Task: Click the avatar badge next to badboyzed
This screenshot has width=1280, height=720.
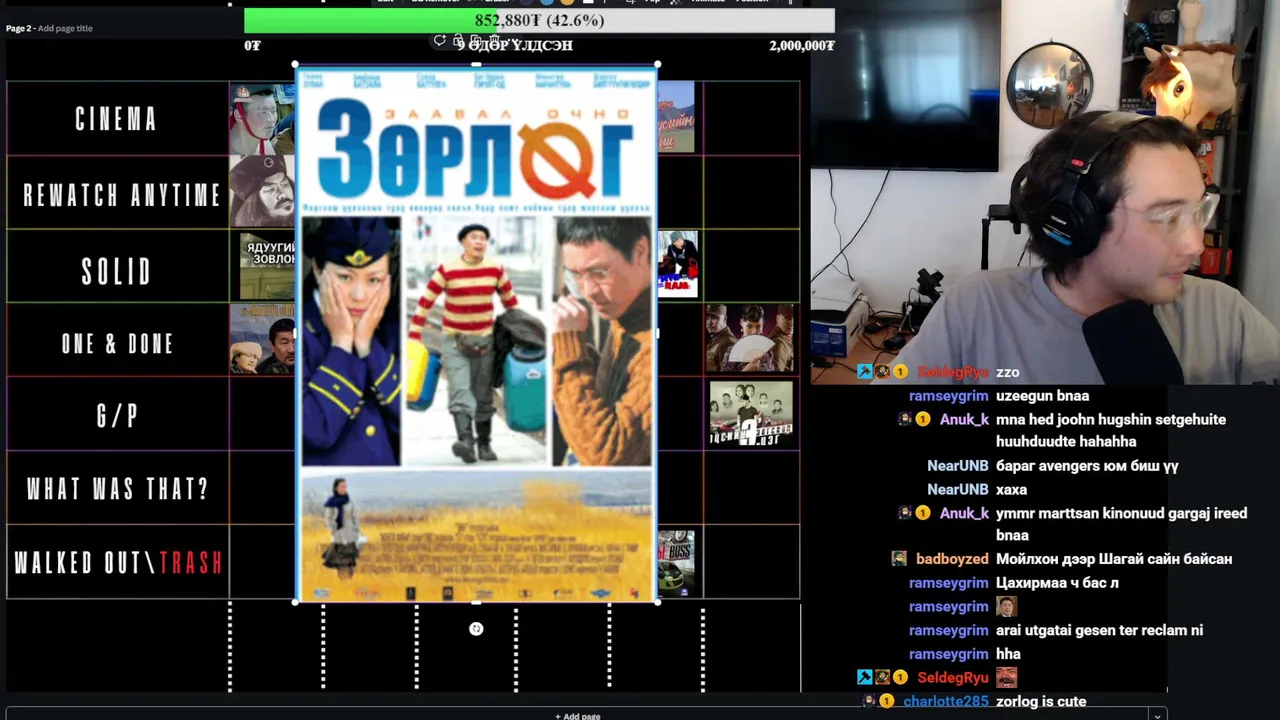Action: [899, 559]
